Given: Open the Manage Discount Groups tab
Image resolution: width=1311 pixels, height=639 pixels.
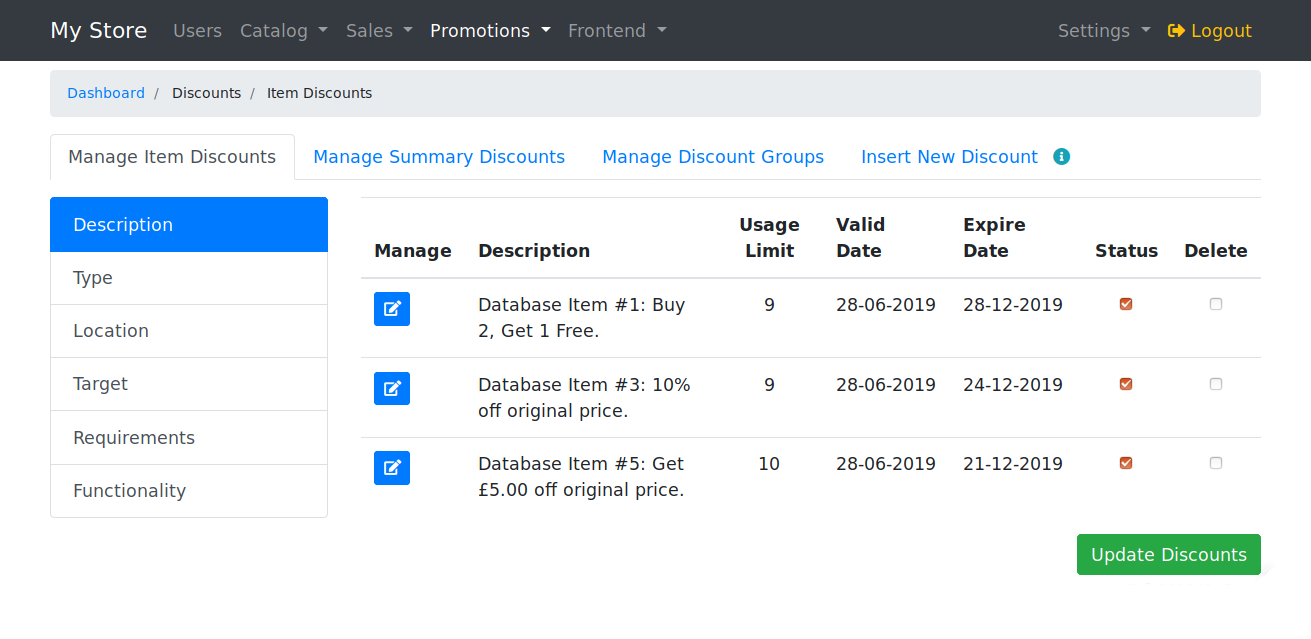Looking at the screenshot, I should click(713, 157).
